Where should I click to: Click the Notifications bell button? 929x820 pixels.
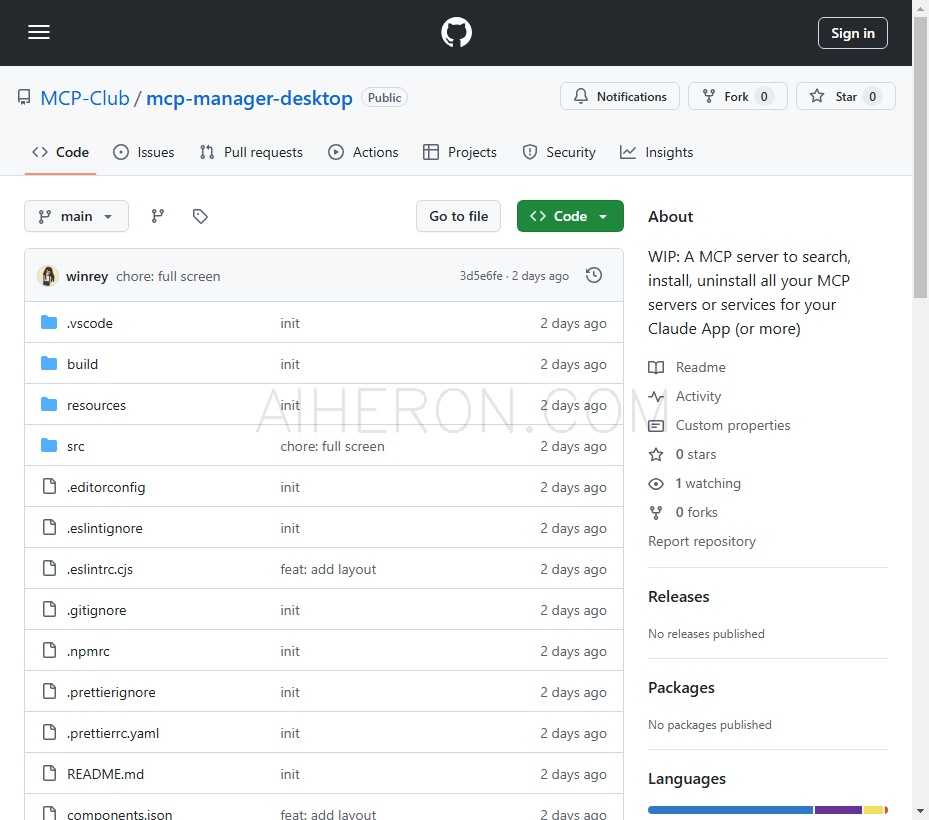point(620,97)
